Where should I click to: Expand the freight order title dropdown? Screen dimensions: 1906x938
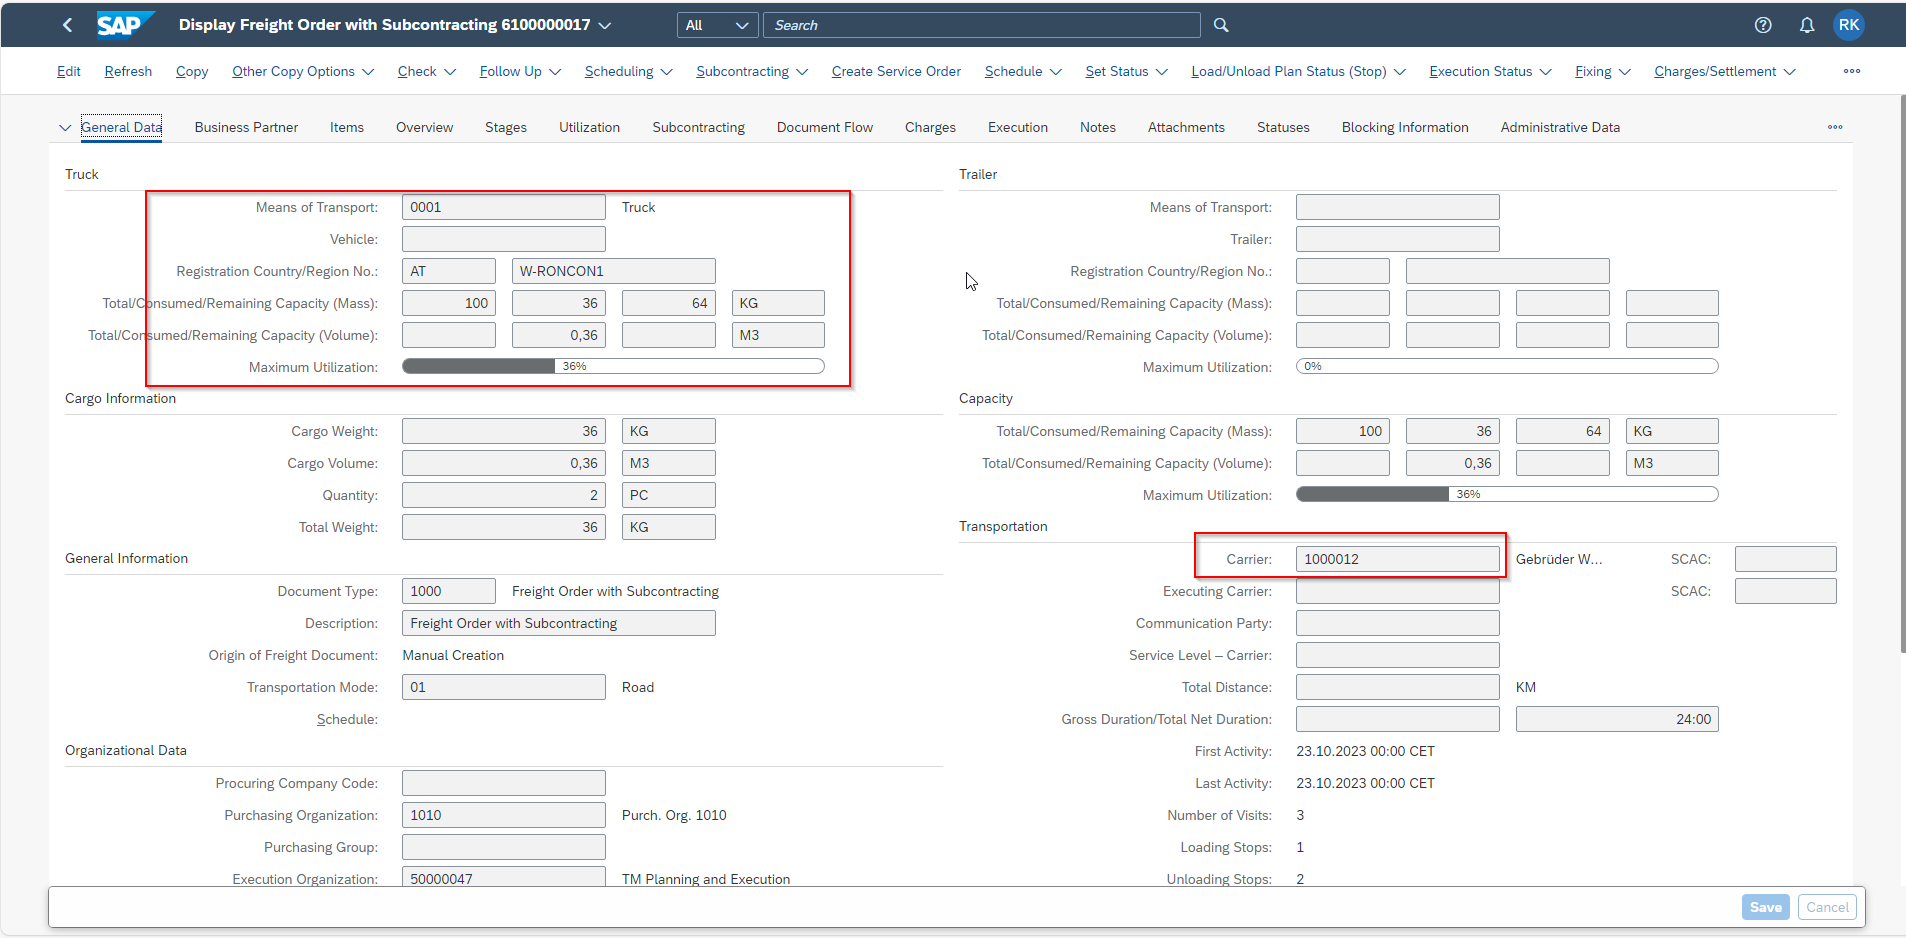[604, 25]
